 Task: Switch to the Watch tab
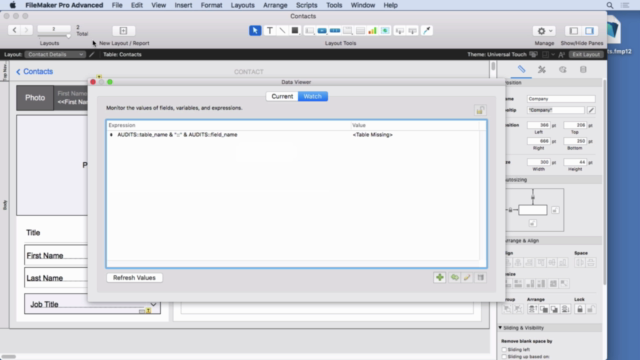pos(313,96)
